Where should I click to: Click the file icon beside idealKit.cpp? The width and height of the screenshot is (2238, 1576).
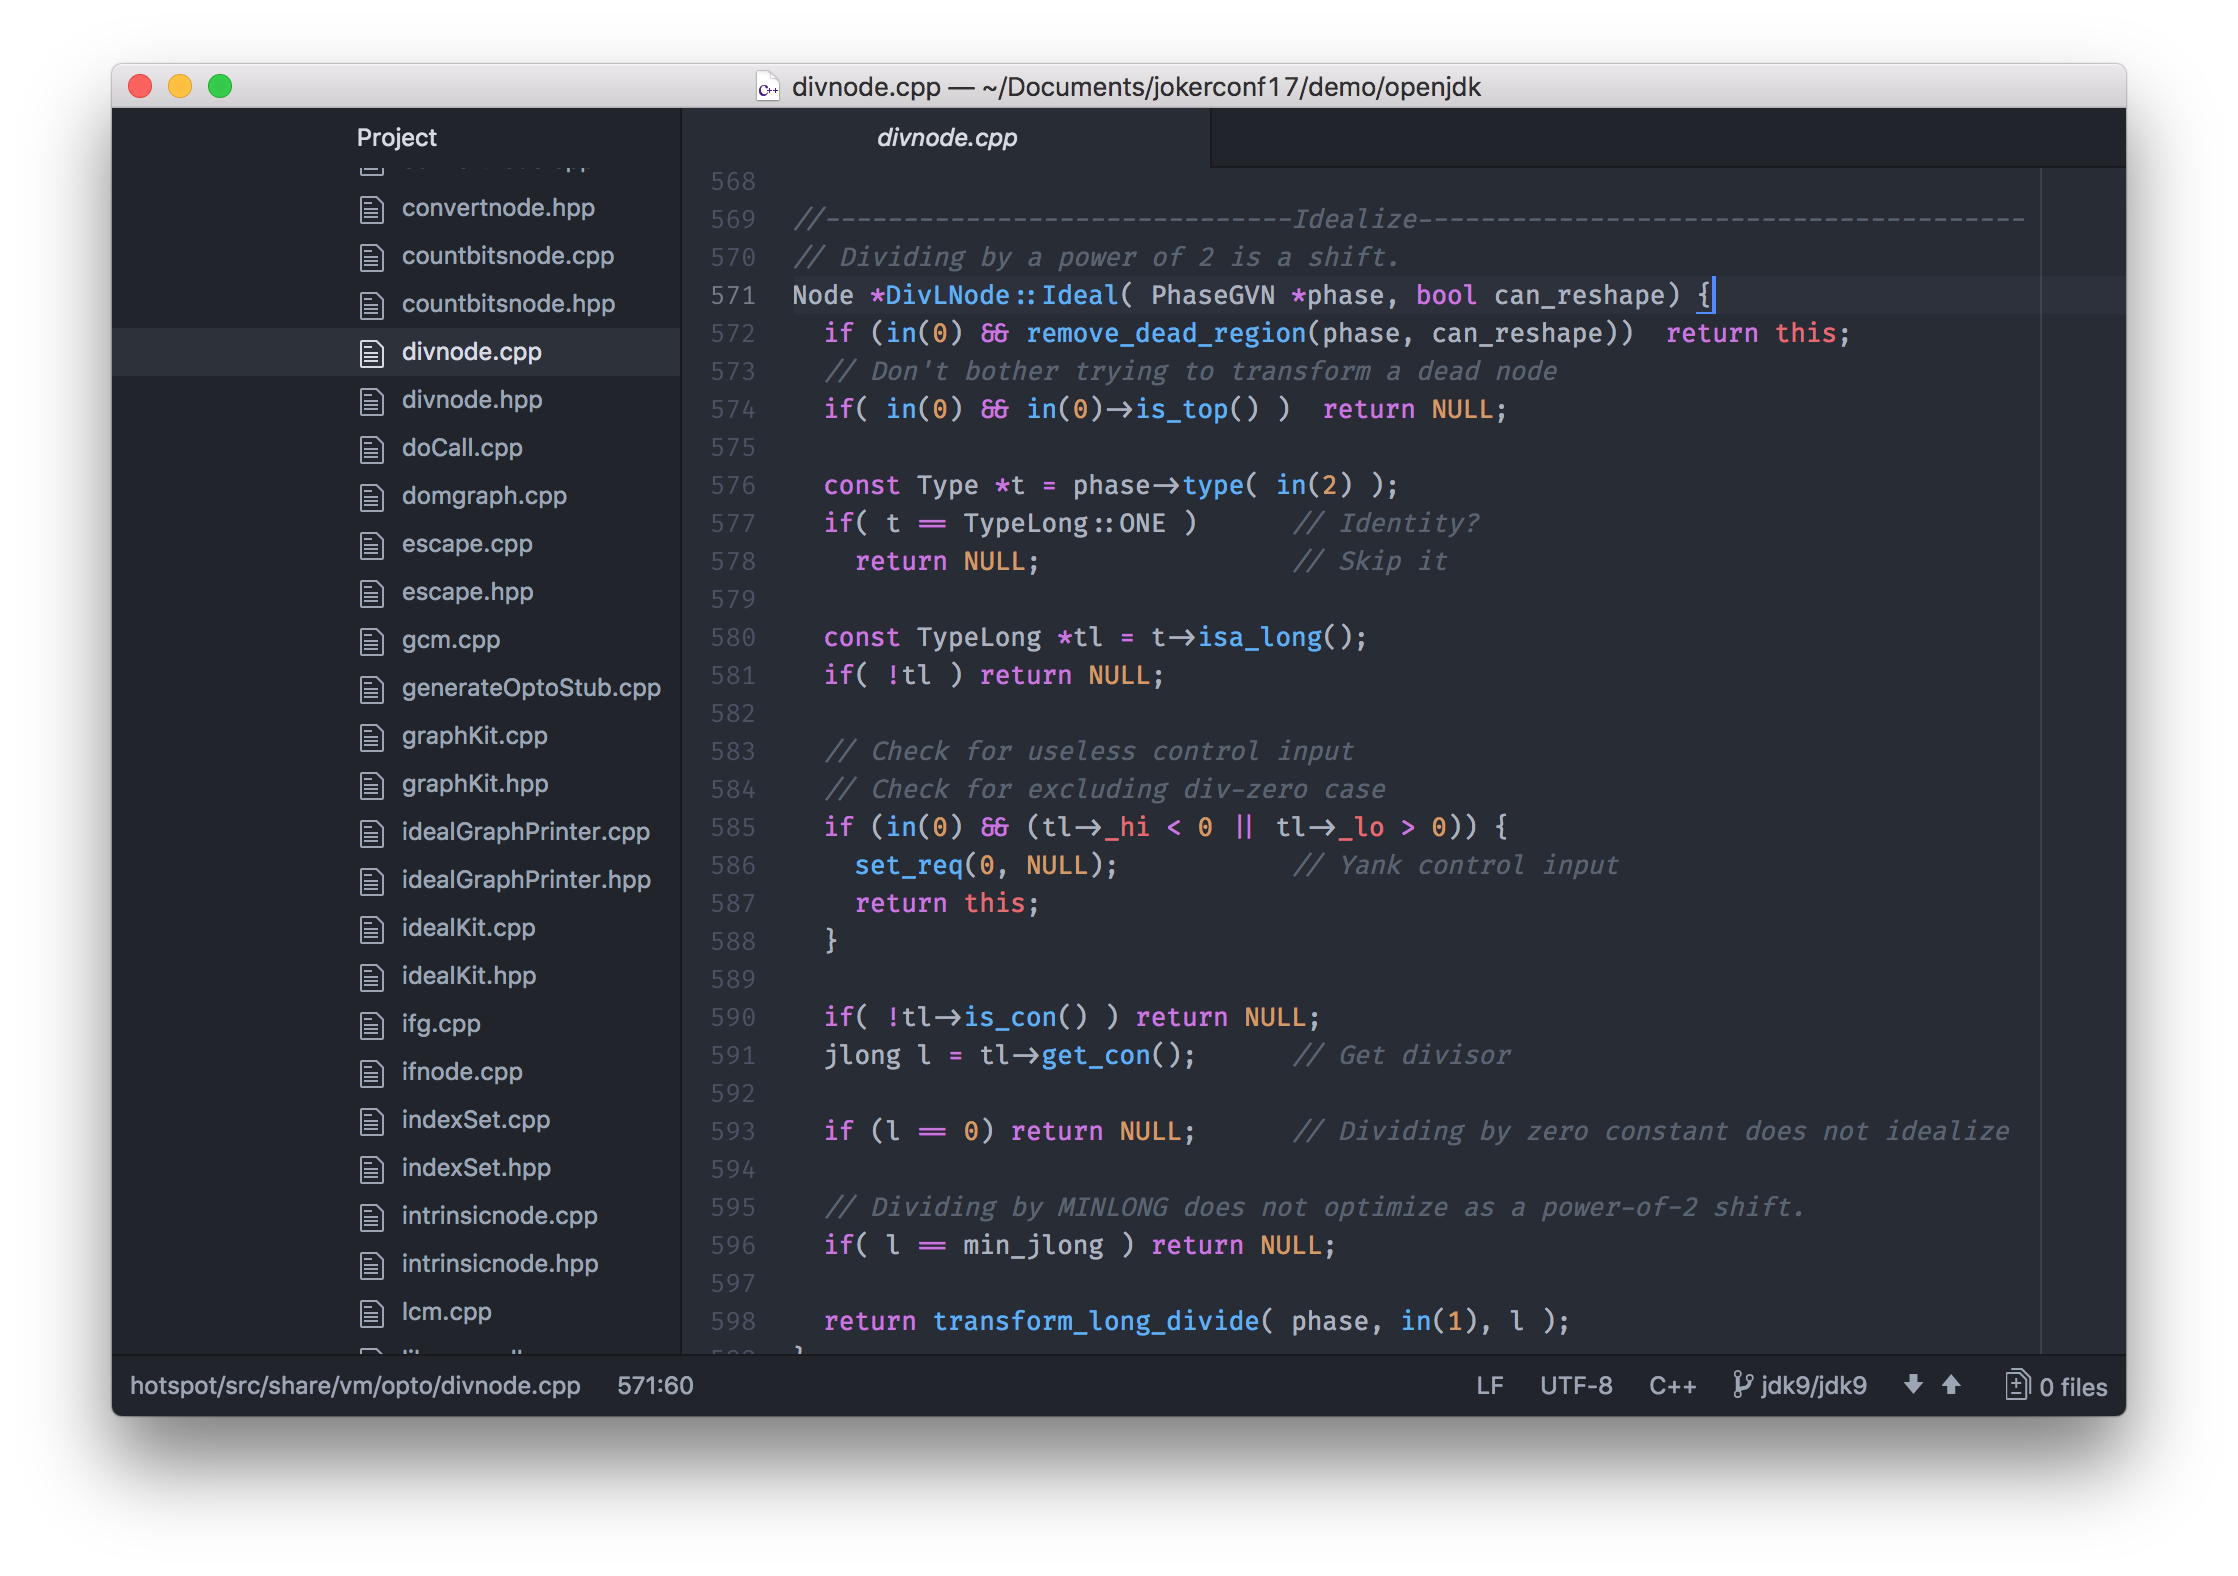(x=372, y=929)
